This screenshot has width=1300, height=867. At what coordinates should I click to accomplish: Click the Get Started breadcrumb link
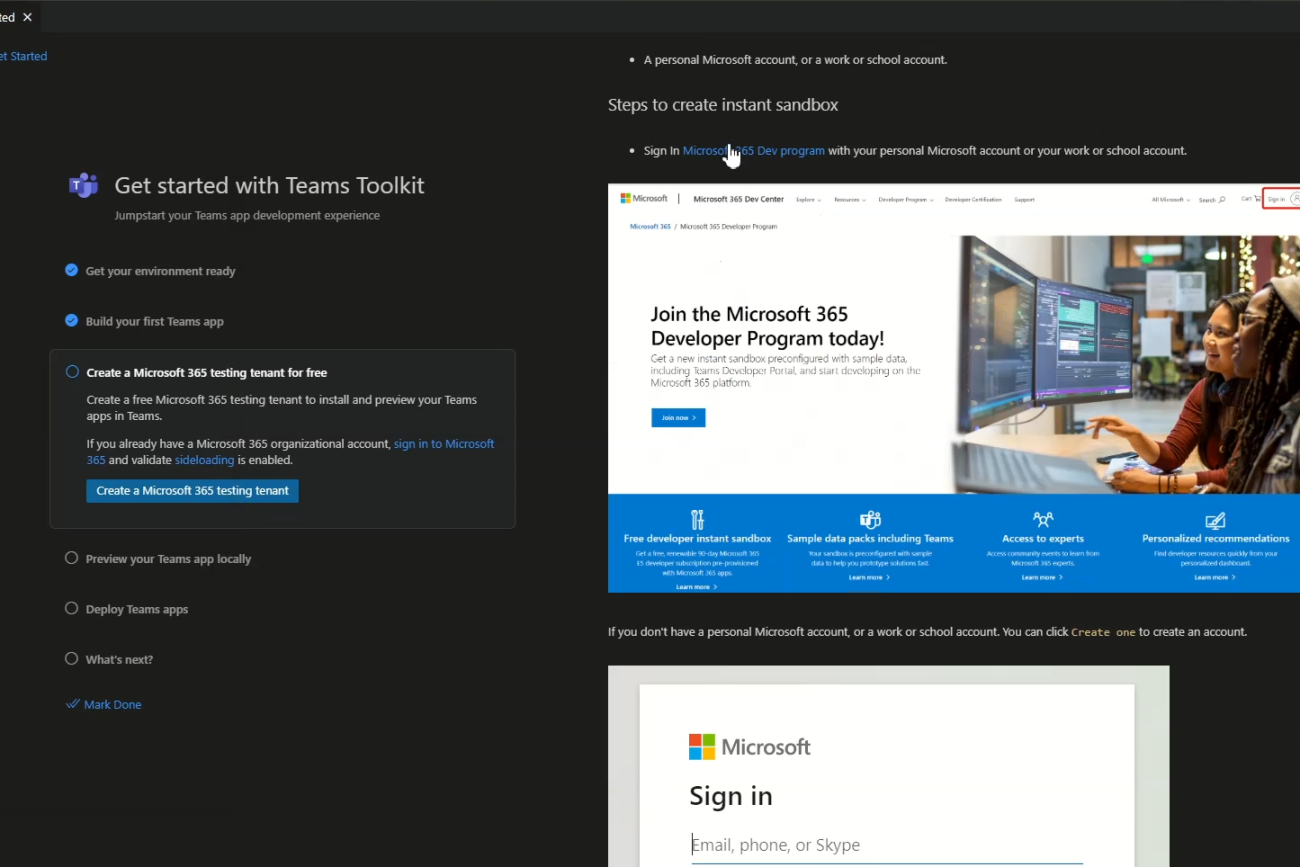point(23,56)
